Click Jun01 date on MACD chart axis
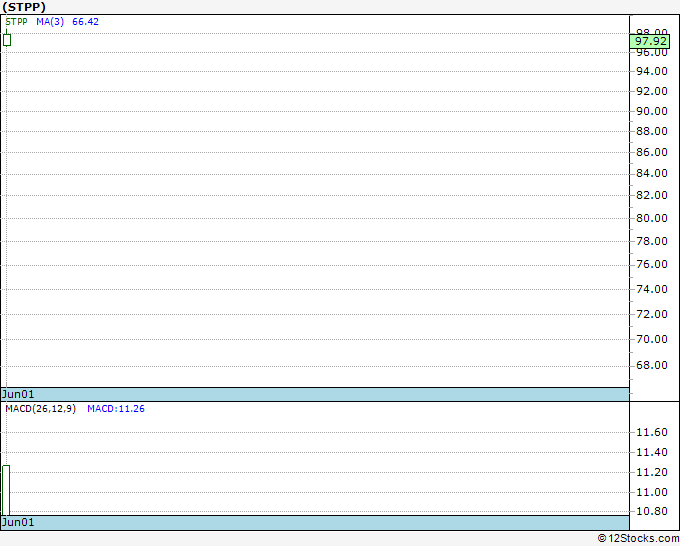680x546 pixels. 18,522
